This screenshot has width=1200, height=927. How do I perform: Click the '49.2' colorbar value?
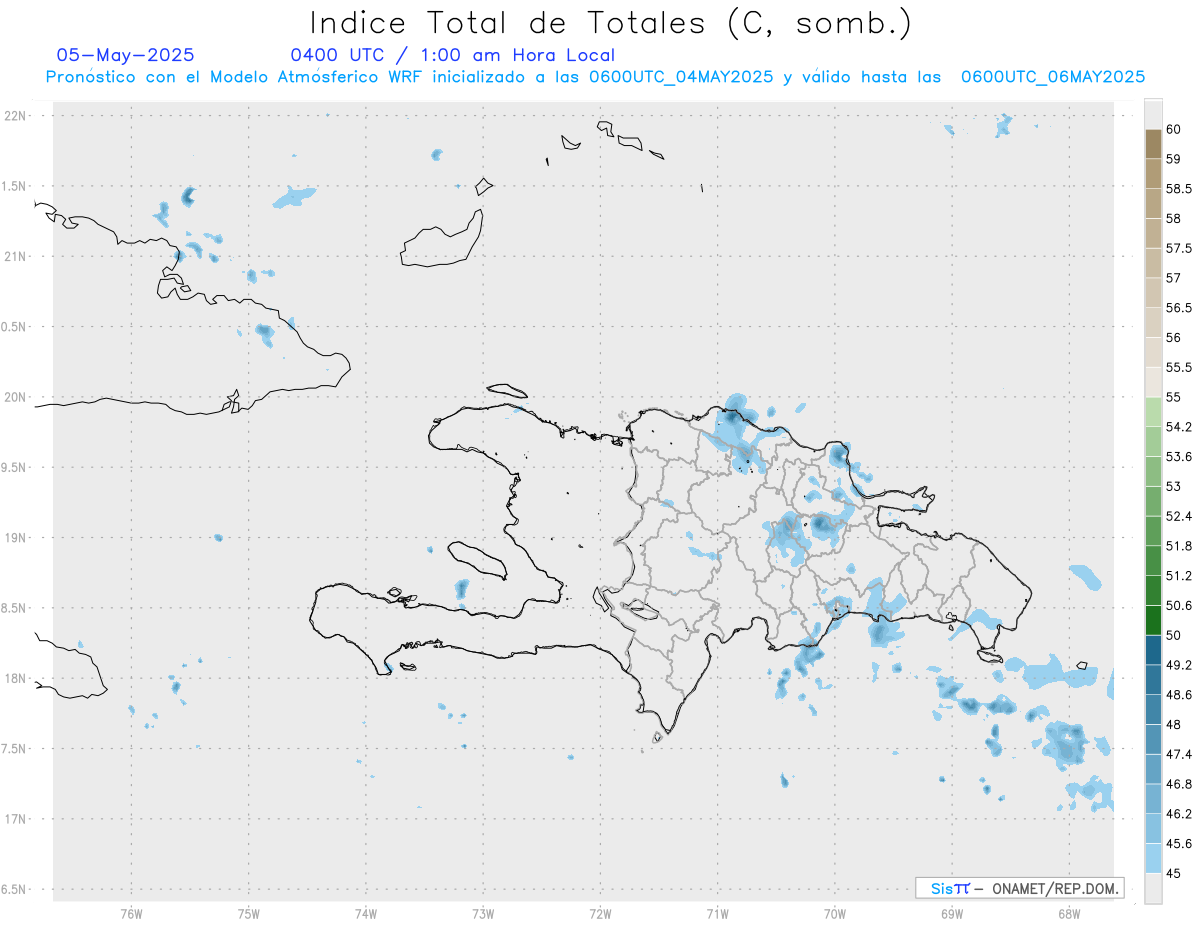click(x=1179, y=665)
